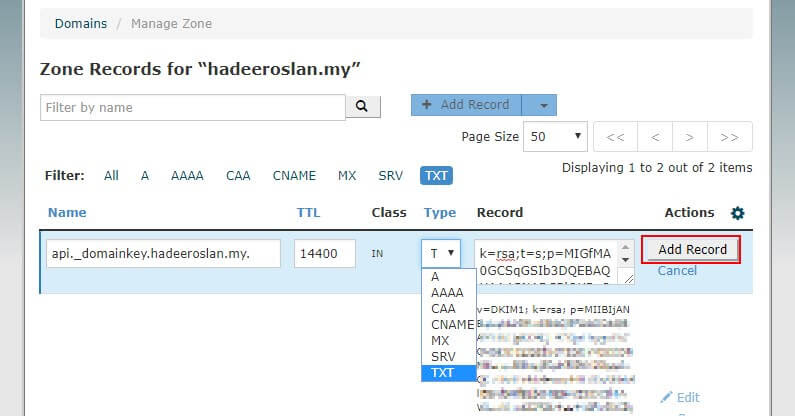
Task: Choose MX in the type list
Action: tap(440, 340)
